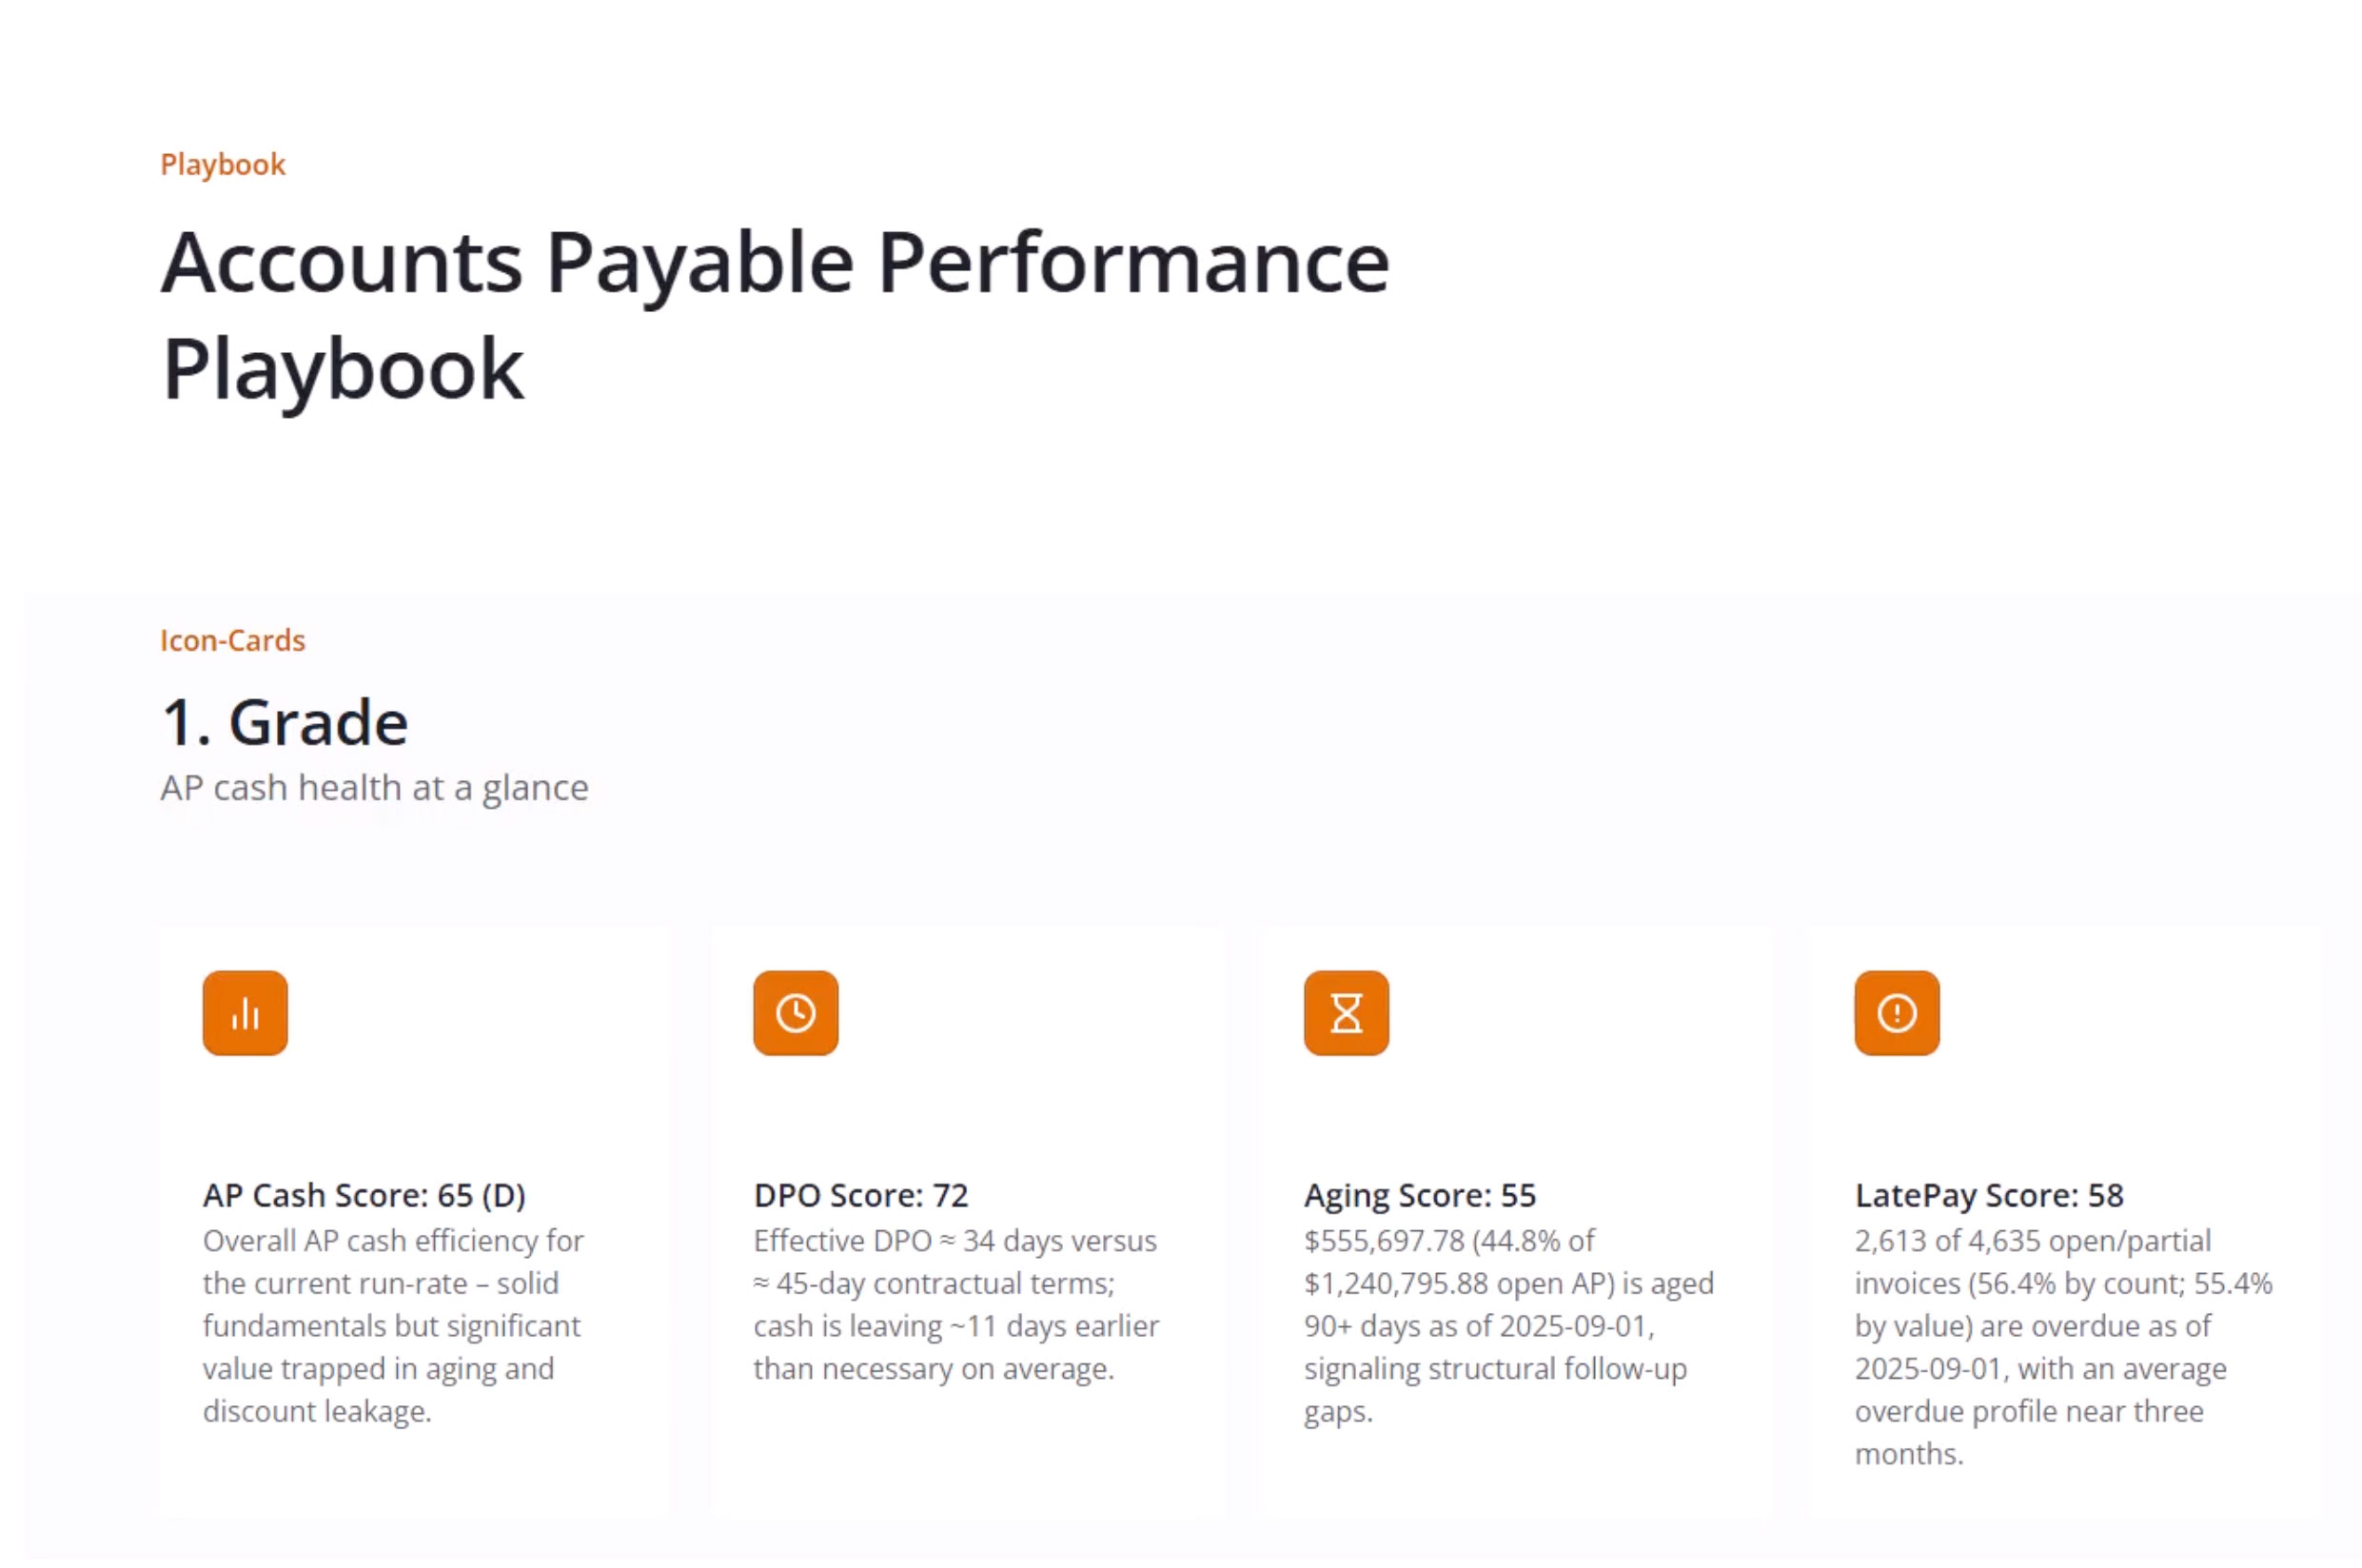This screenshot has height=1568, width=2362.
Task: Click the alert icon above LatePay Score
Action: tap(1896, 1013)
